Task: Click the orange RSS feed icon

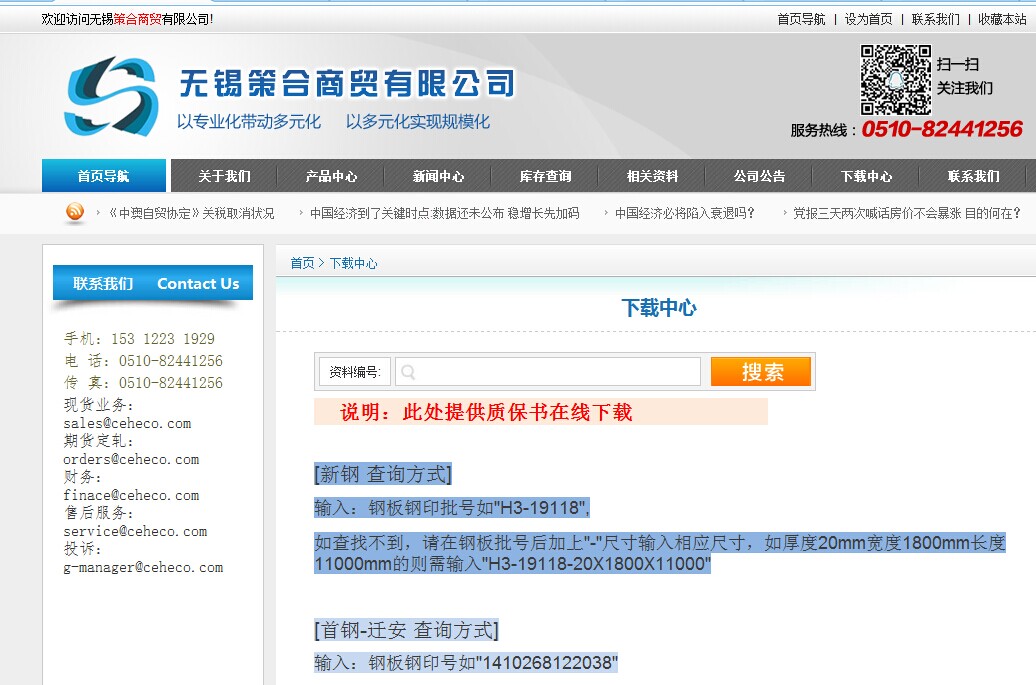Action: 75,212
